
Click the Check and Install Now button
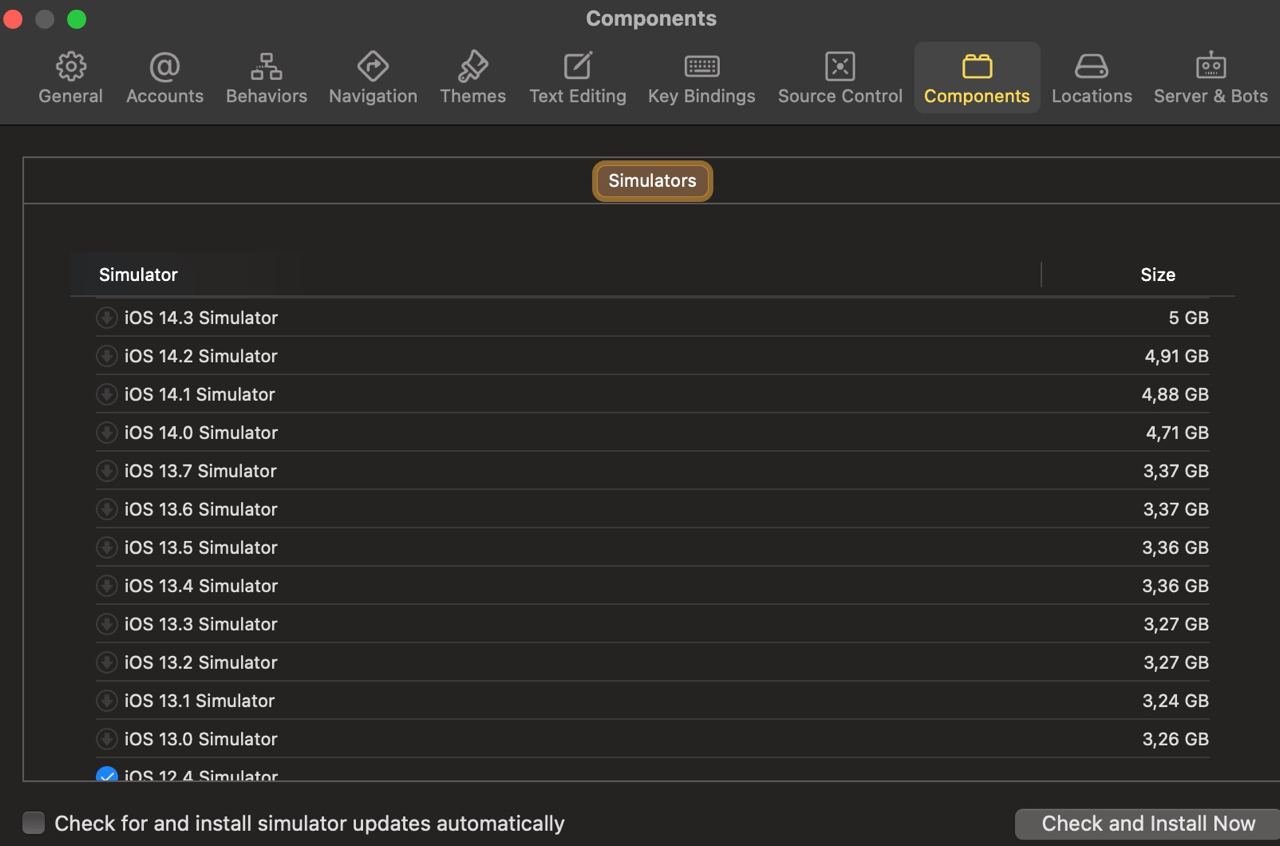tap(1148, 824)
